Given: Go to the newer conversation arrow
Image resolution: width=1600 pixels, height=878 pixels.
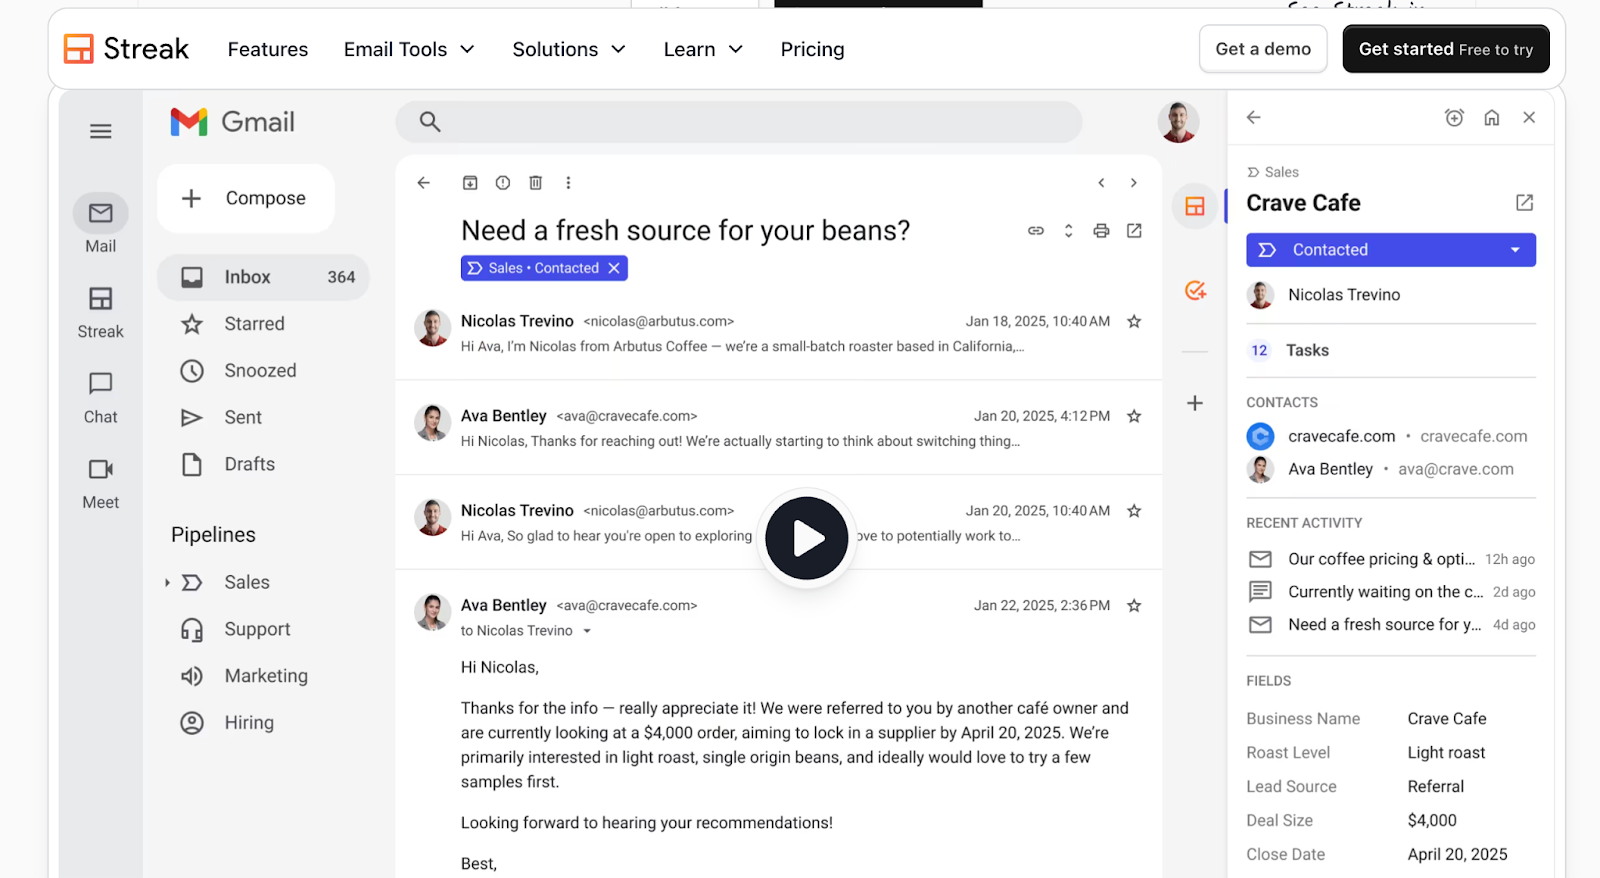Looking at the screenshot, I should click(1101, 183).
